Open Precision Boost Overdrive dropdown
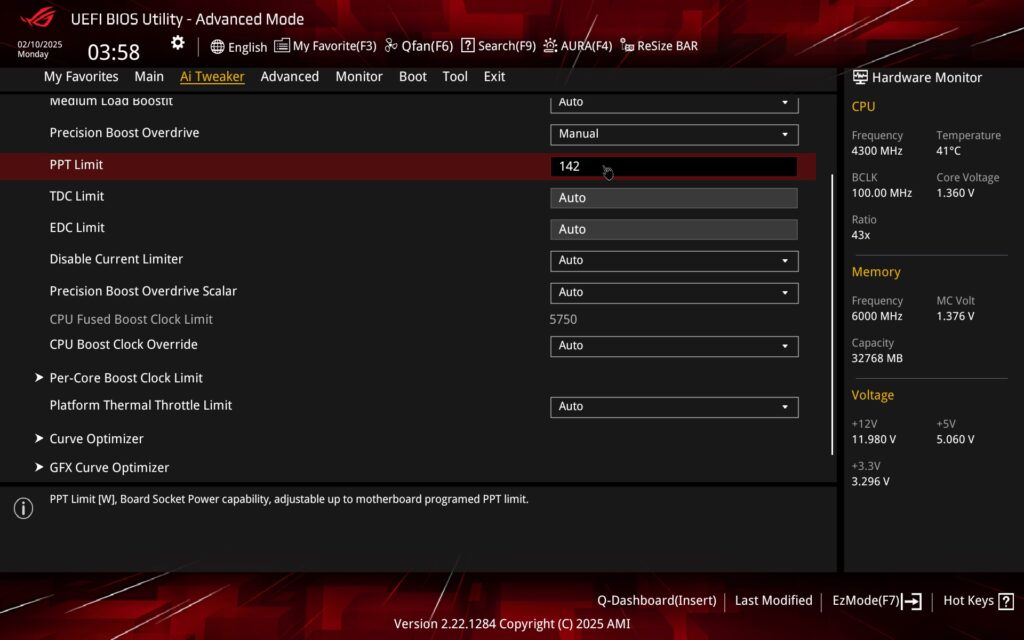Screen dimensions: 1024x640 674,134
